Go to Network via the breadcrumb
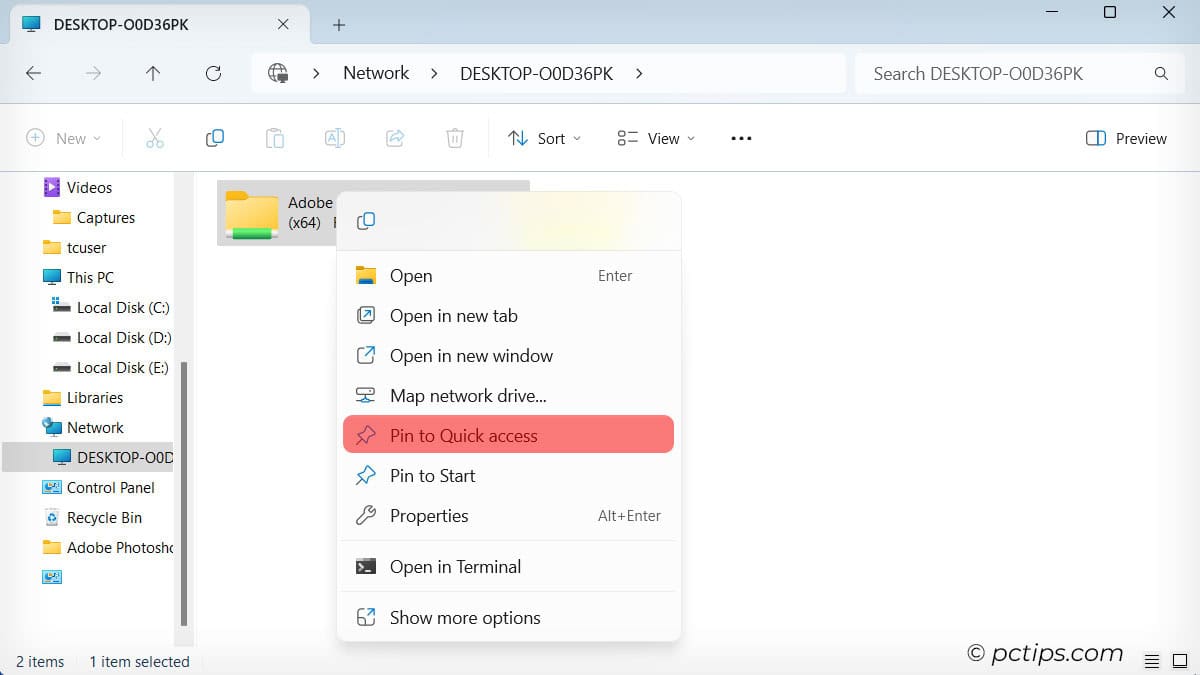 (376, 73)
